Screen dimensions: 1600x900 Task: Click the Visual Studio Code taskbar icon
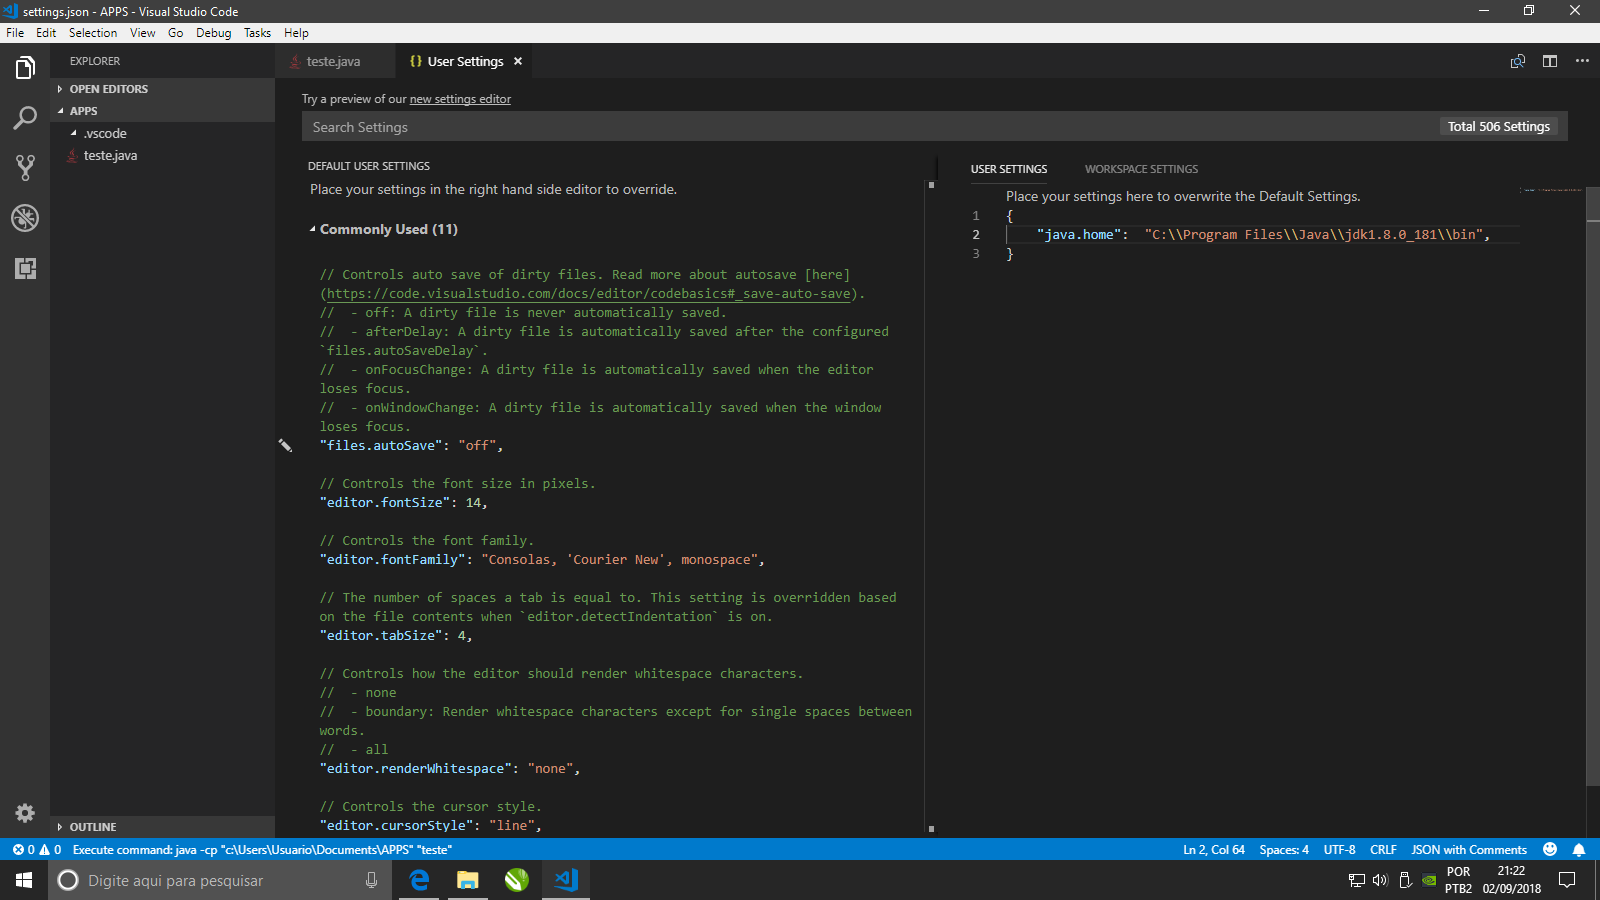pyautogui.click(x=566, y=880)
